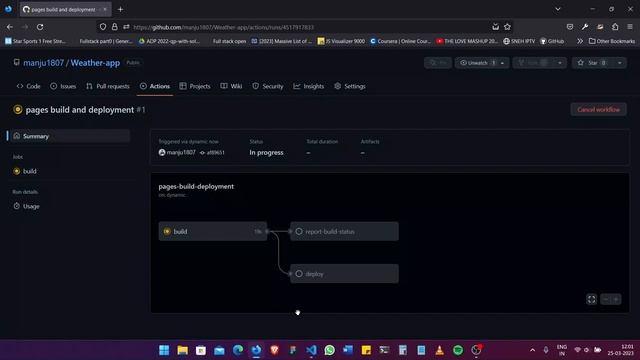The image size is (640, 360).
Task: Open the Weather-app repository link
Action: (95, 63)
